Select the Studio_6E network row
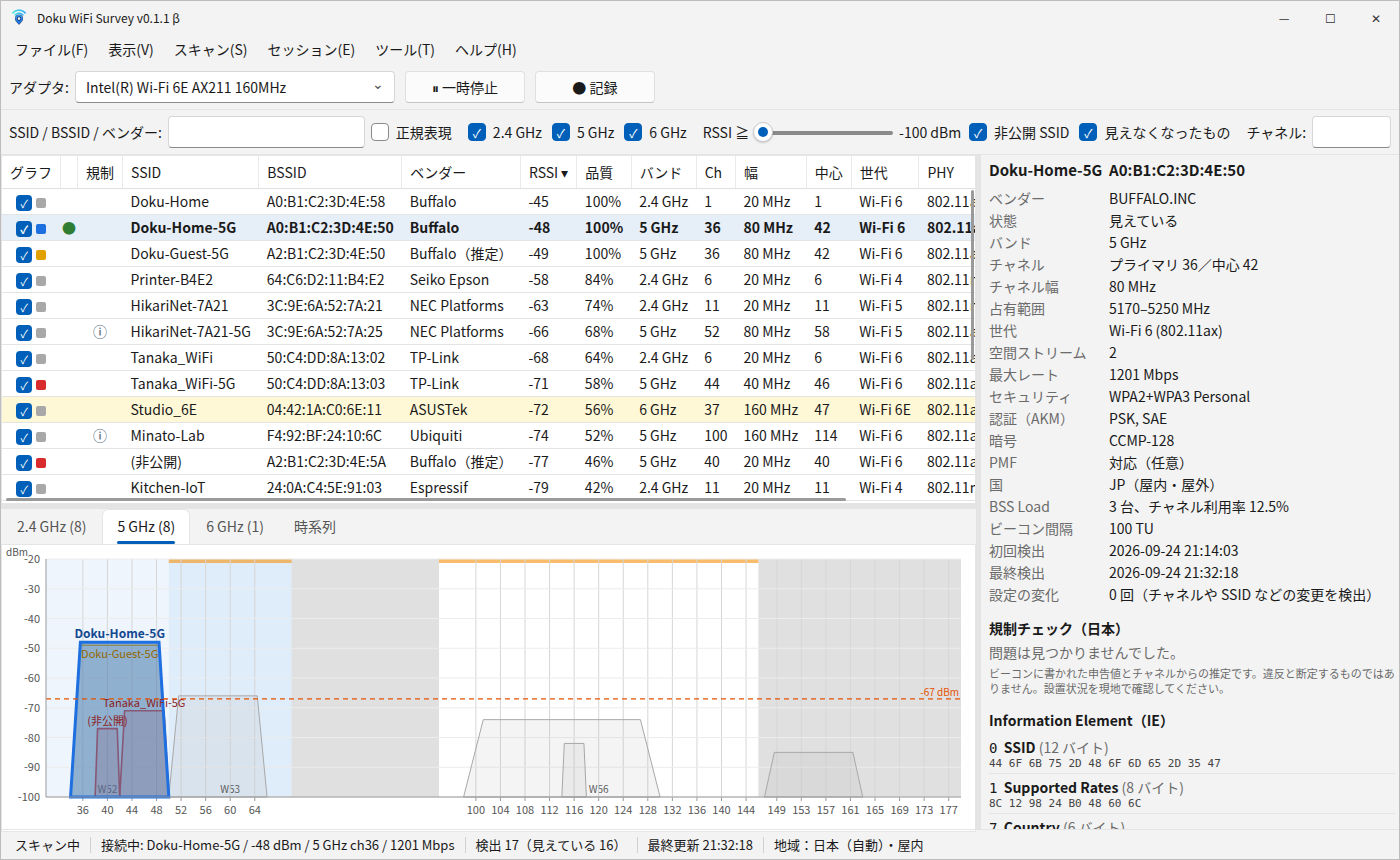This screenshot has width=1400, height=860. coord(490,410)
